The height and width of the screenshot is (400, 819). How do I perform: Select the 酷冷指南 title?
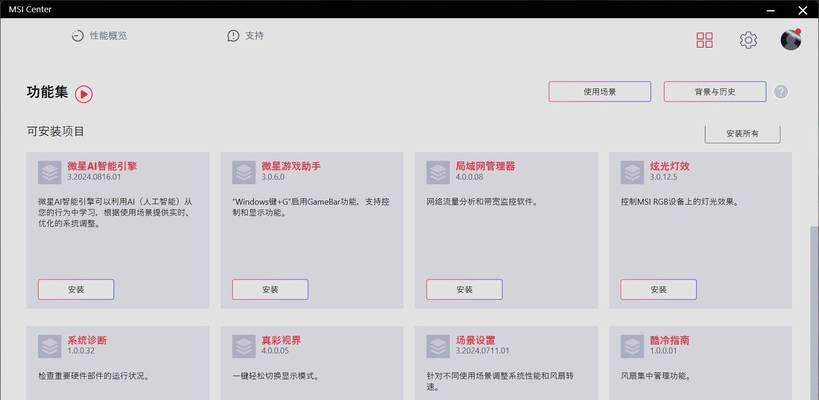(670, 340)
